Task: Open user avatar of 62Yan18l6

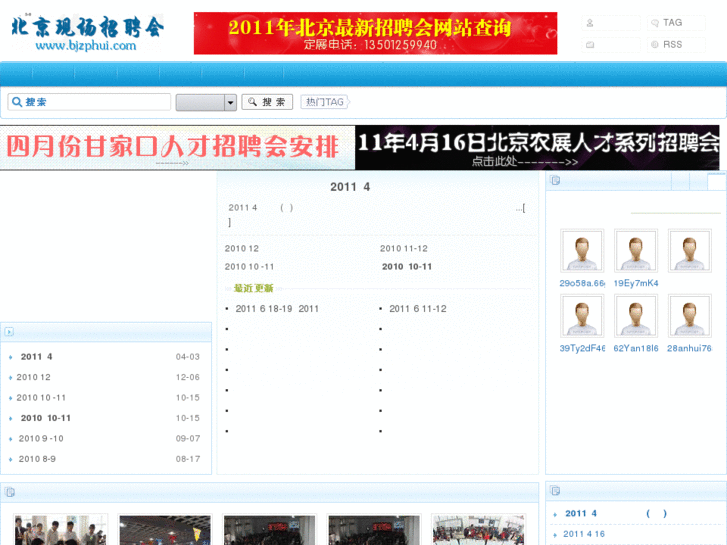Action: click(636, 315)
